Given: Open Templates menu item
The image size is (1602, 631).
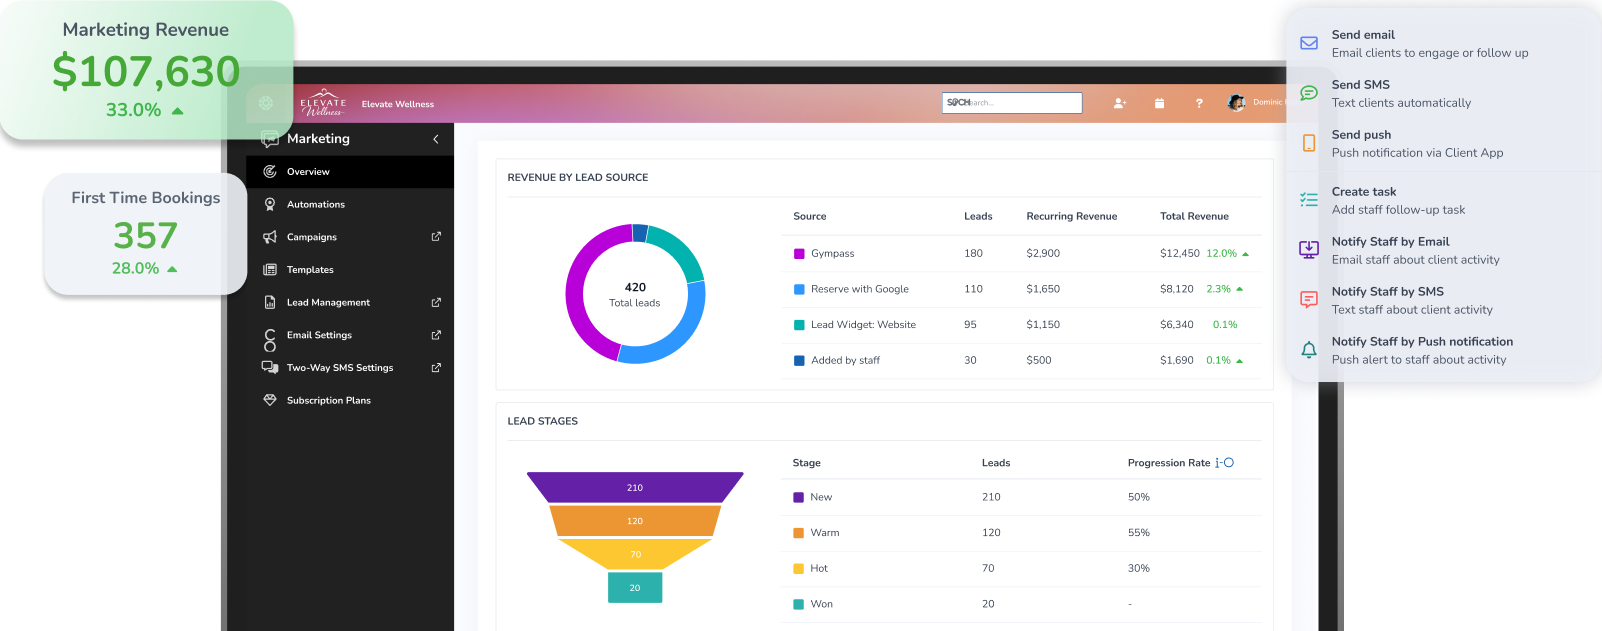Looking at the screenshot, I should click(x=310, y=270).
